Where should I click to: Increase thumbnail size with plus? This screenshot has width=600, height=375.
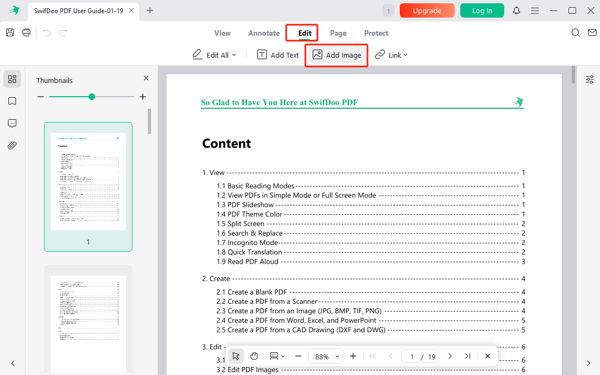143,97
